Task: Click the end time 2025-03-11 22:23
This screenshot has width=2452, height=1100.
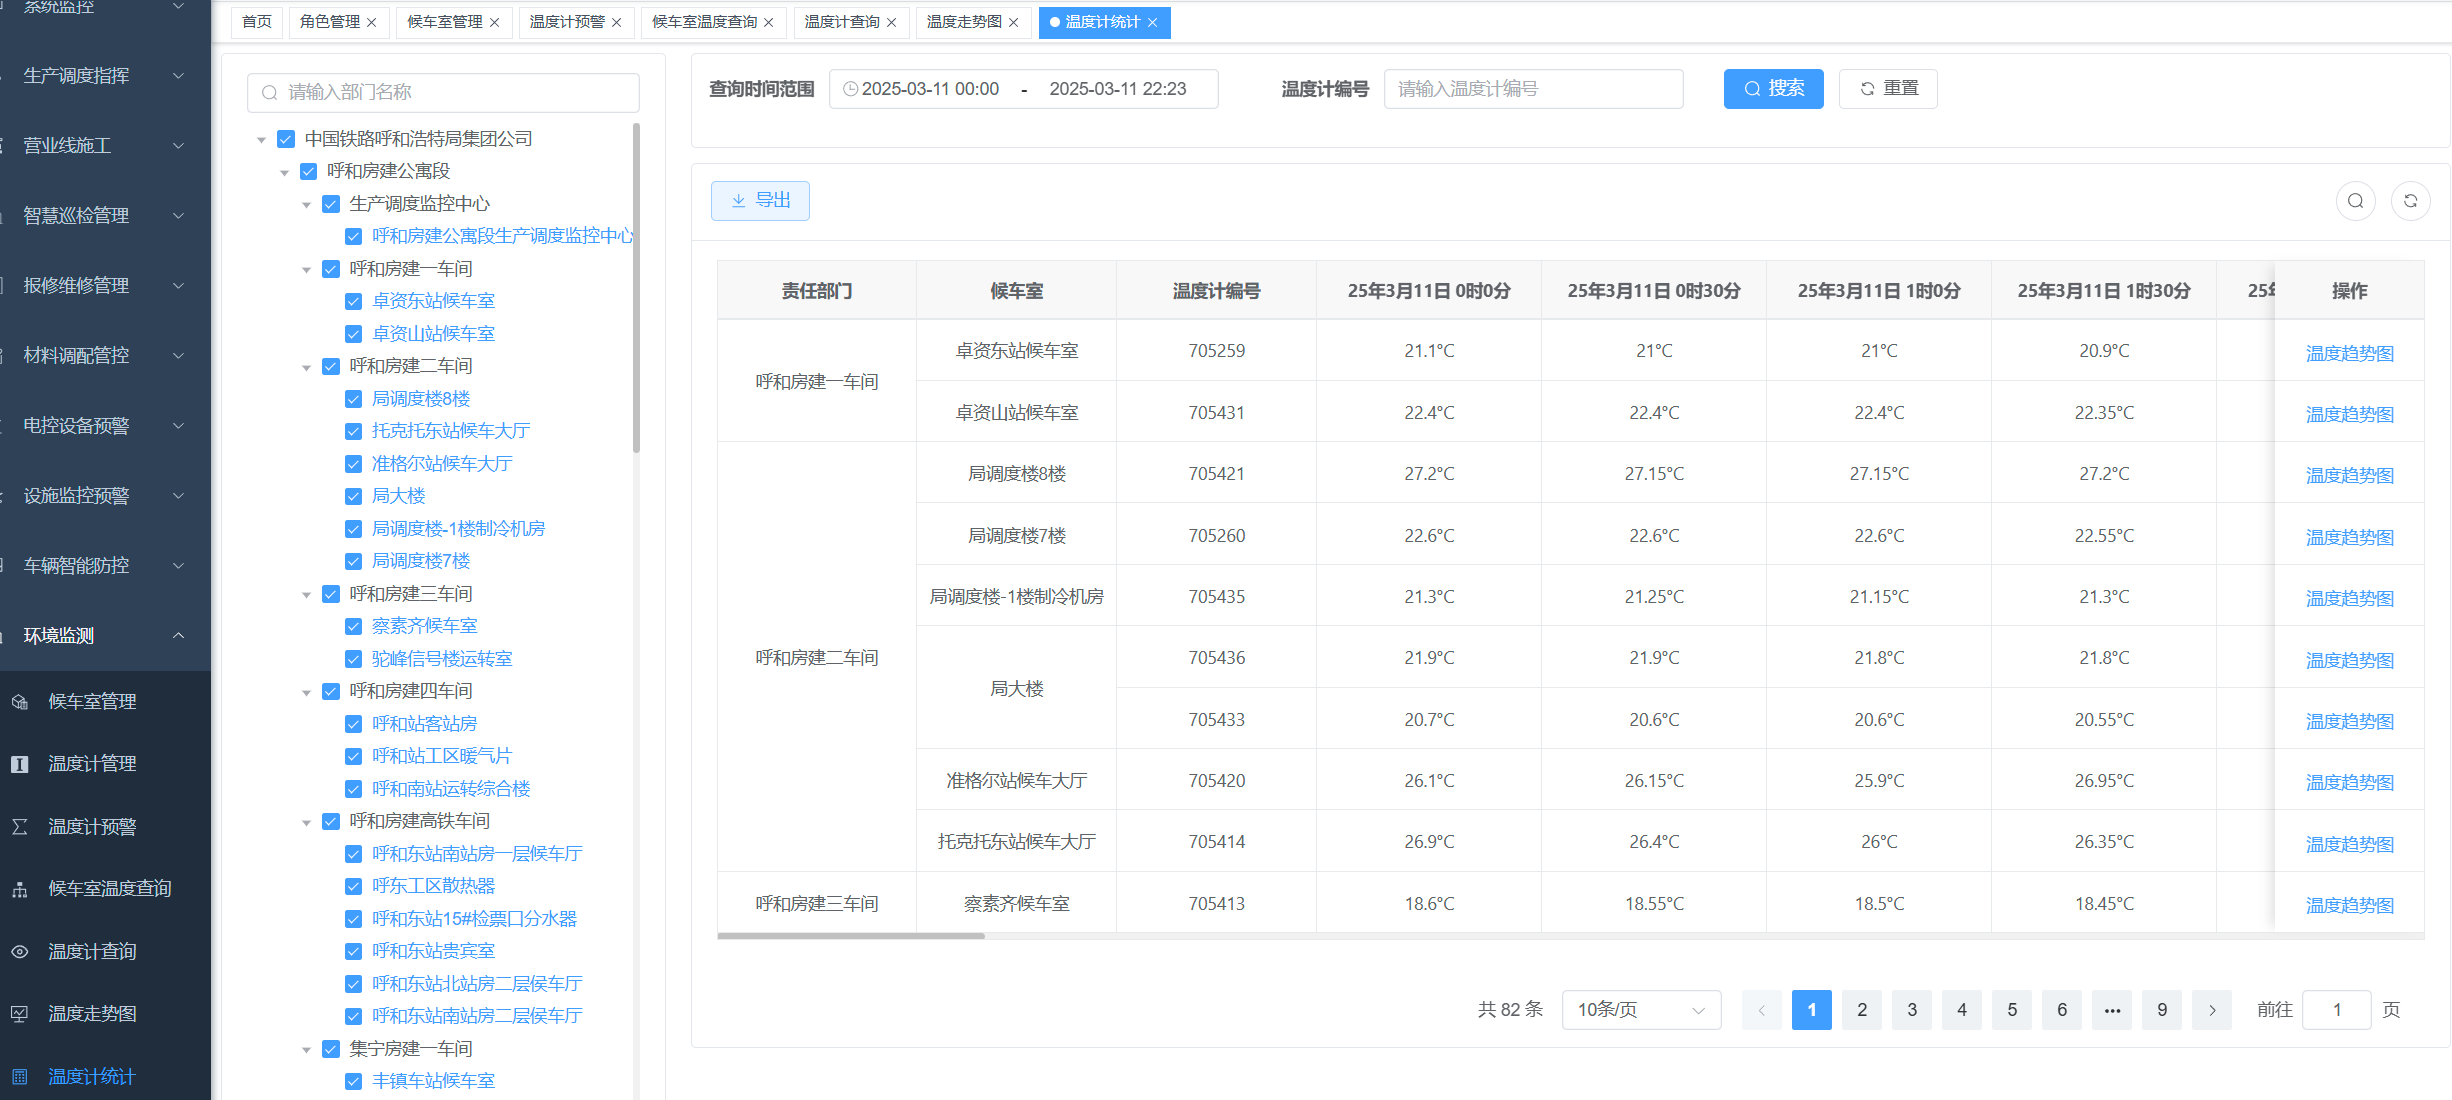Action: coord(1117,89)
